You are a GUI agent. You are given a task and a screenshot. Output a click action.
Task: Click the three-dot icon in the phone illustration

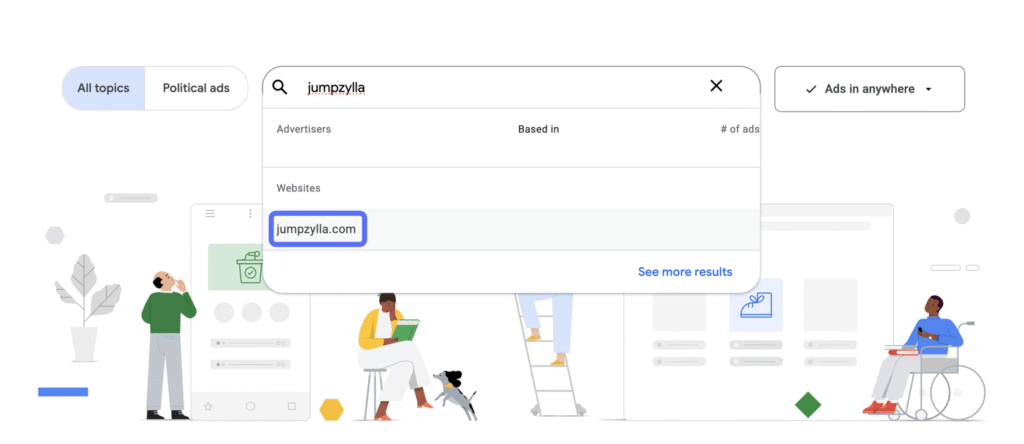pos(250,213)
